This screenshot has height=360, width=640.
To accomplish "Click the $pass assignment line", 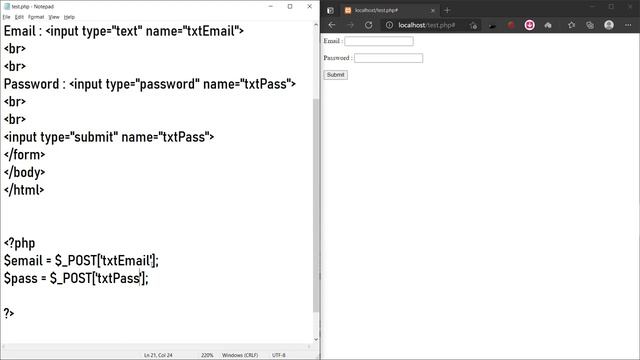I will (x=76, y=278).
